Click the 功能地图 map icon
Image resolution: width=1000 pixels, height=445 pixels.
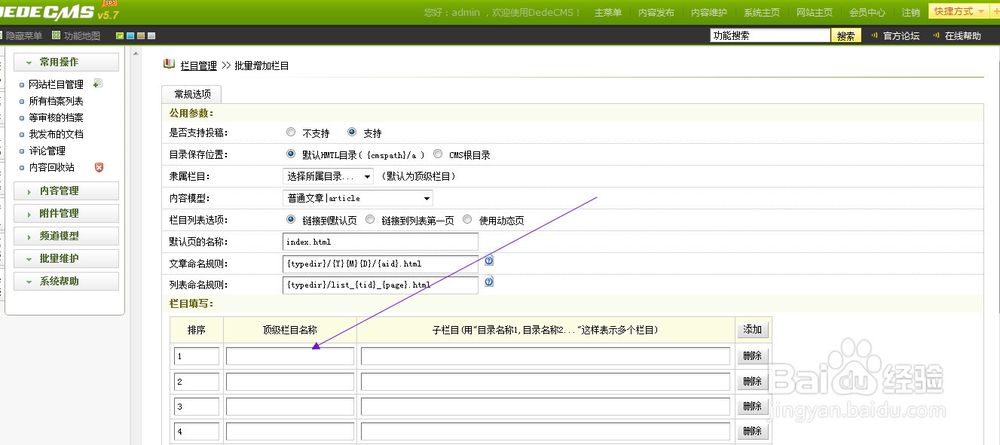click(x=56, y=36)
